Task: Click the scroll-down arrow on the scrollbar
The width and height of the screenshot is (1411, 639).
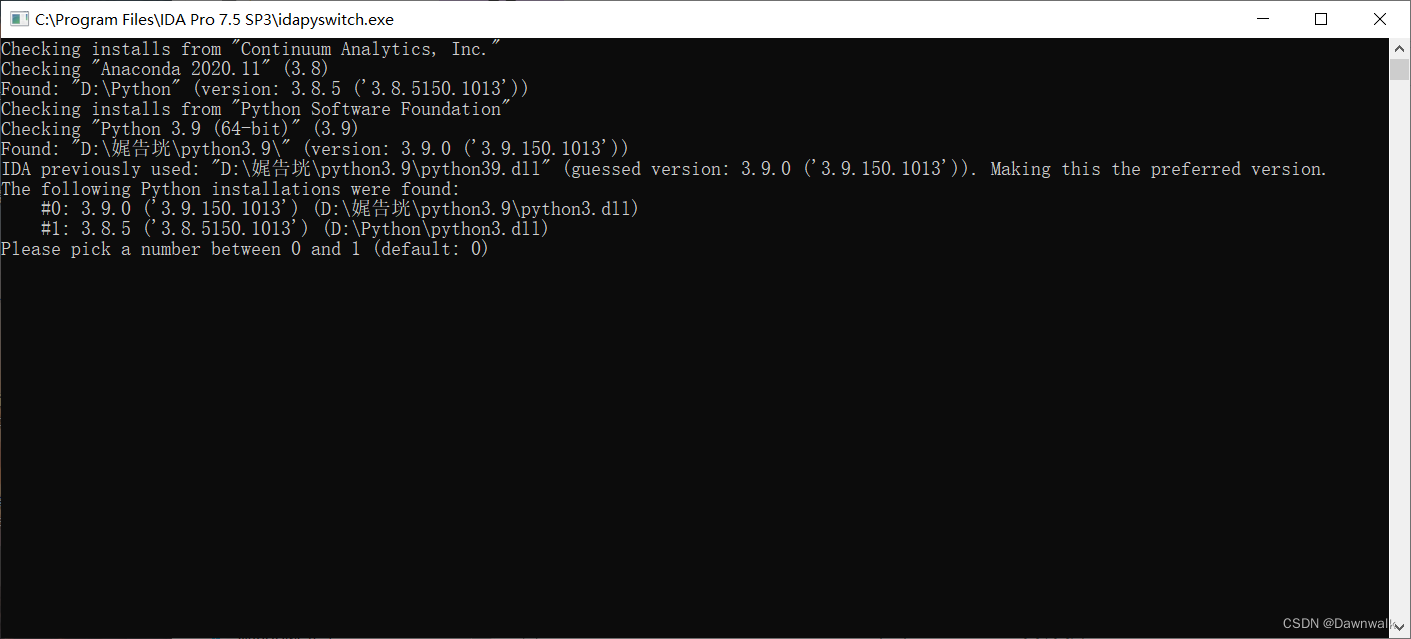Action: tap(1401, 629)
